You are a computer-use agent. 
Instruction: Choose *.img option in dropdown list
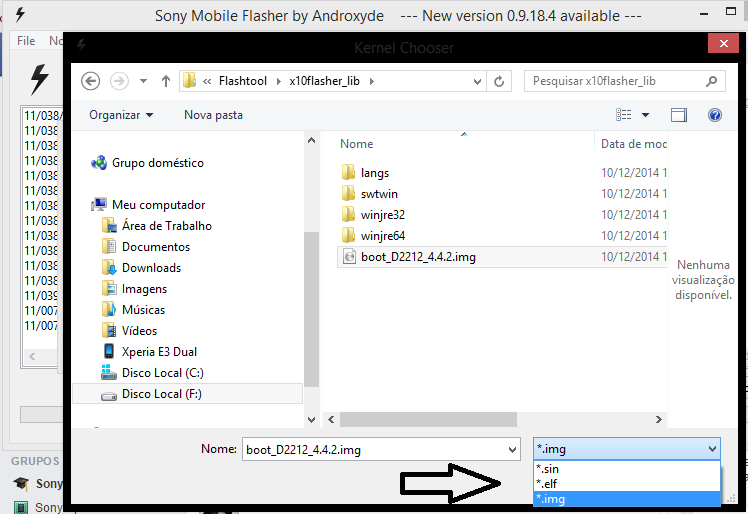(x=626, y=499)
